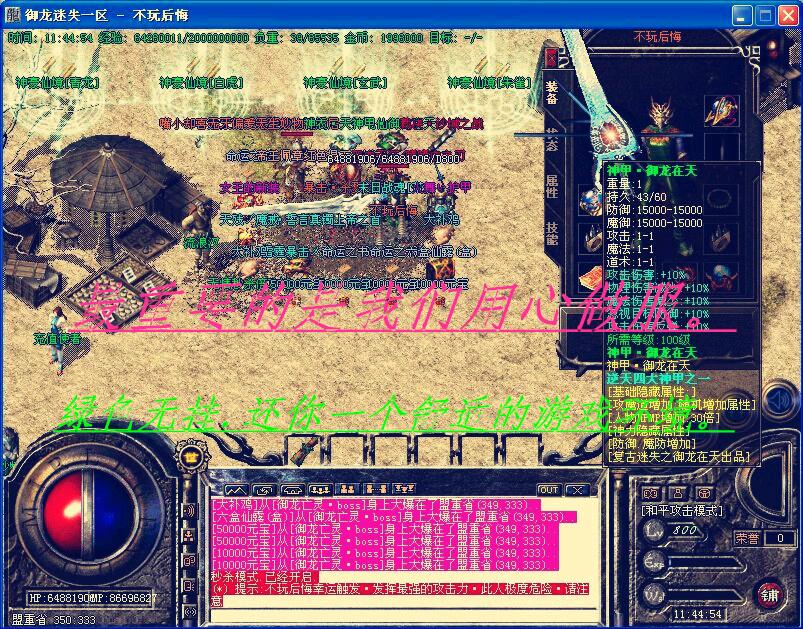Click the chat text input field
Screen dimensions: 803x629
click(x=405, y=615)
